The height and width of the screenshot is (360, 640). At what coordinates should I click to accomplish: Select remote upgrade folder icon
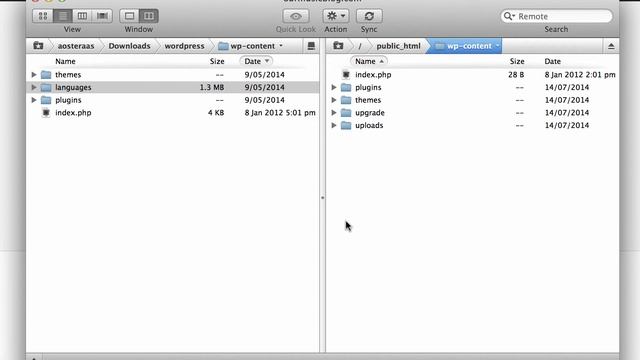tap(346, 113)
